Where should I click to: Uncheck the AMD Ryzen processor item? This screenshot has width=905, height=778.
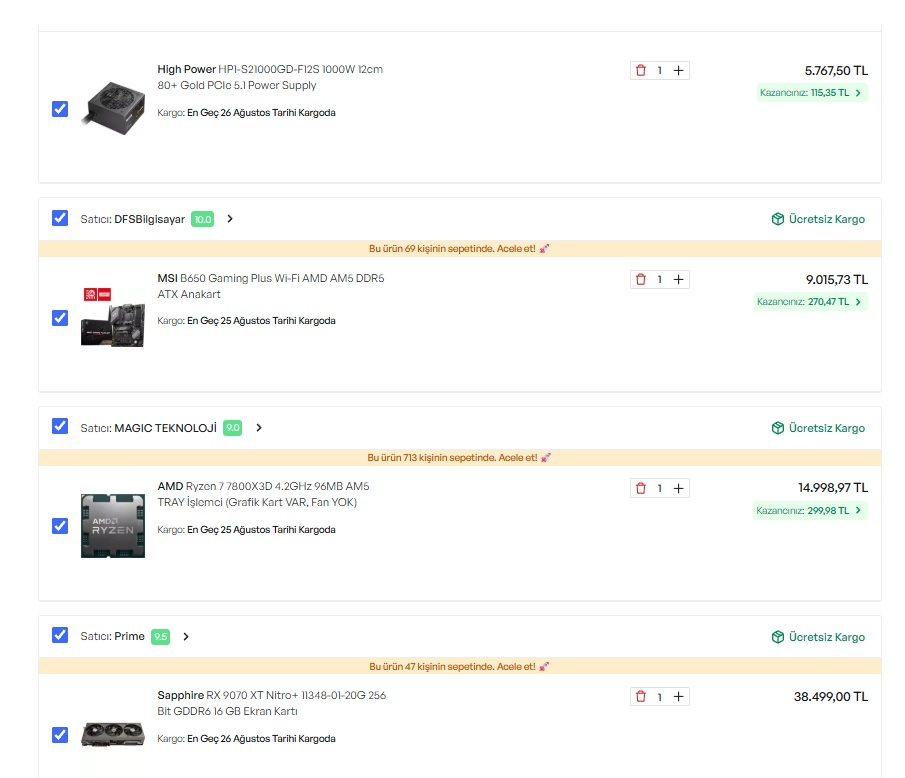[x=60, y=526]
